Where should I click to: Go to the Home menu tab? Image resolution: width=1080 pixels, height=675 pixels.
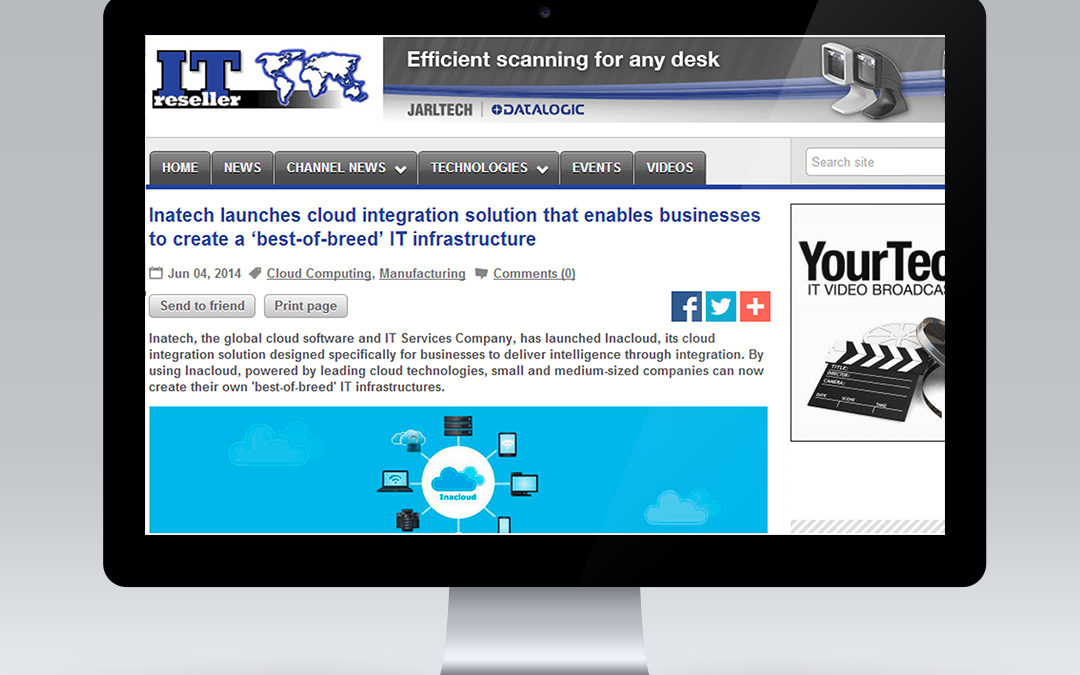[180, 168]
